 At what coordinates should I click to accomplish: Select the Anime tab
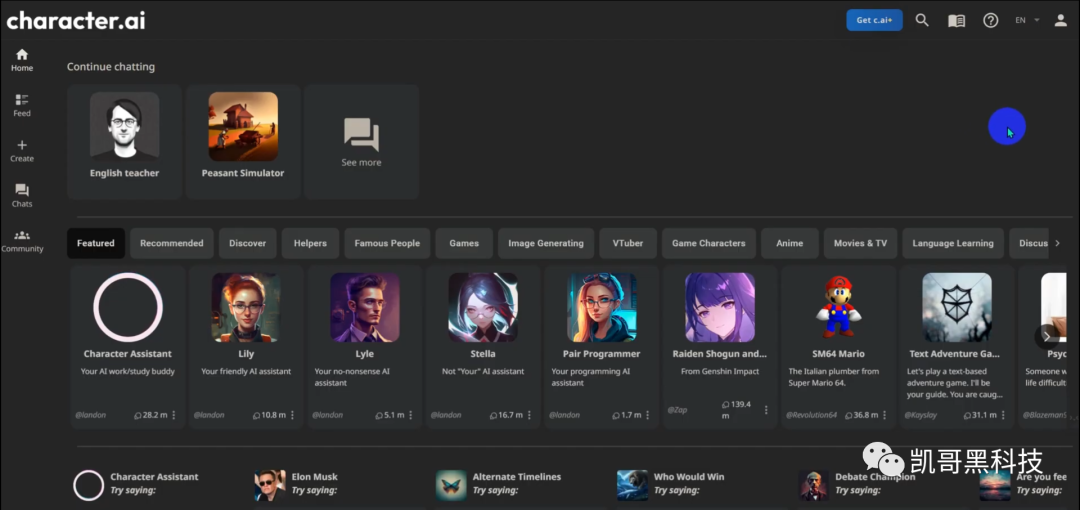(x=789, y=243)
